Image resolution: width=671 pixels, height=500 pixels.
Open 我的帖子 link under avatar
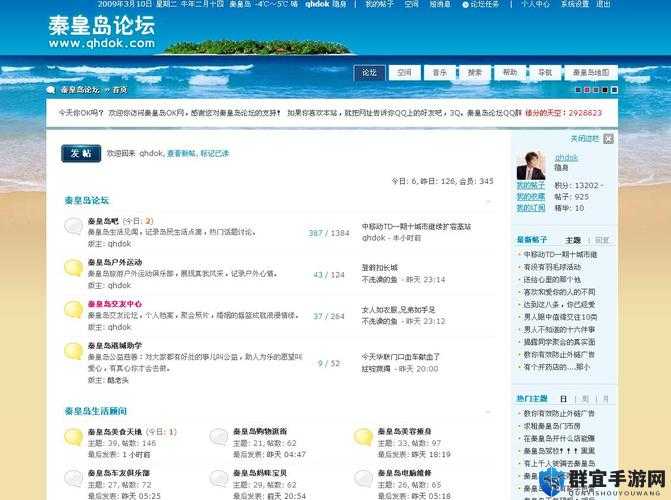pyautogui.click(x=531, y=185)
